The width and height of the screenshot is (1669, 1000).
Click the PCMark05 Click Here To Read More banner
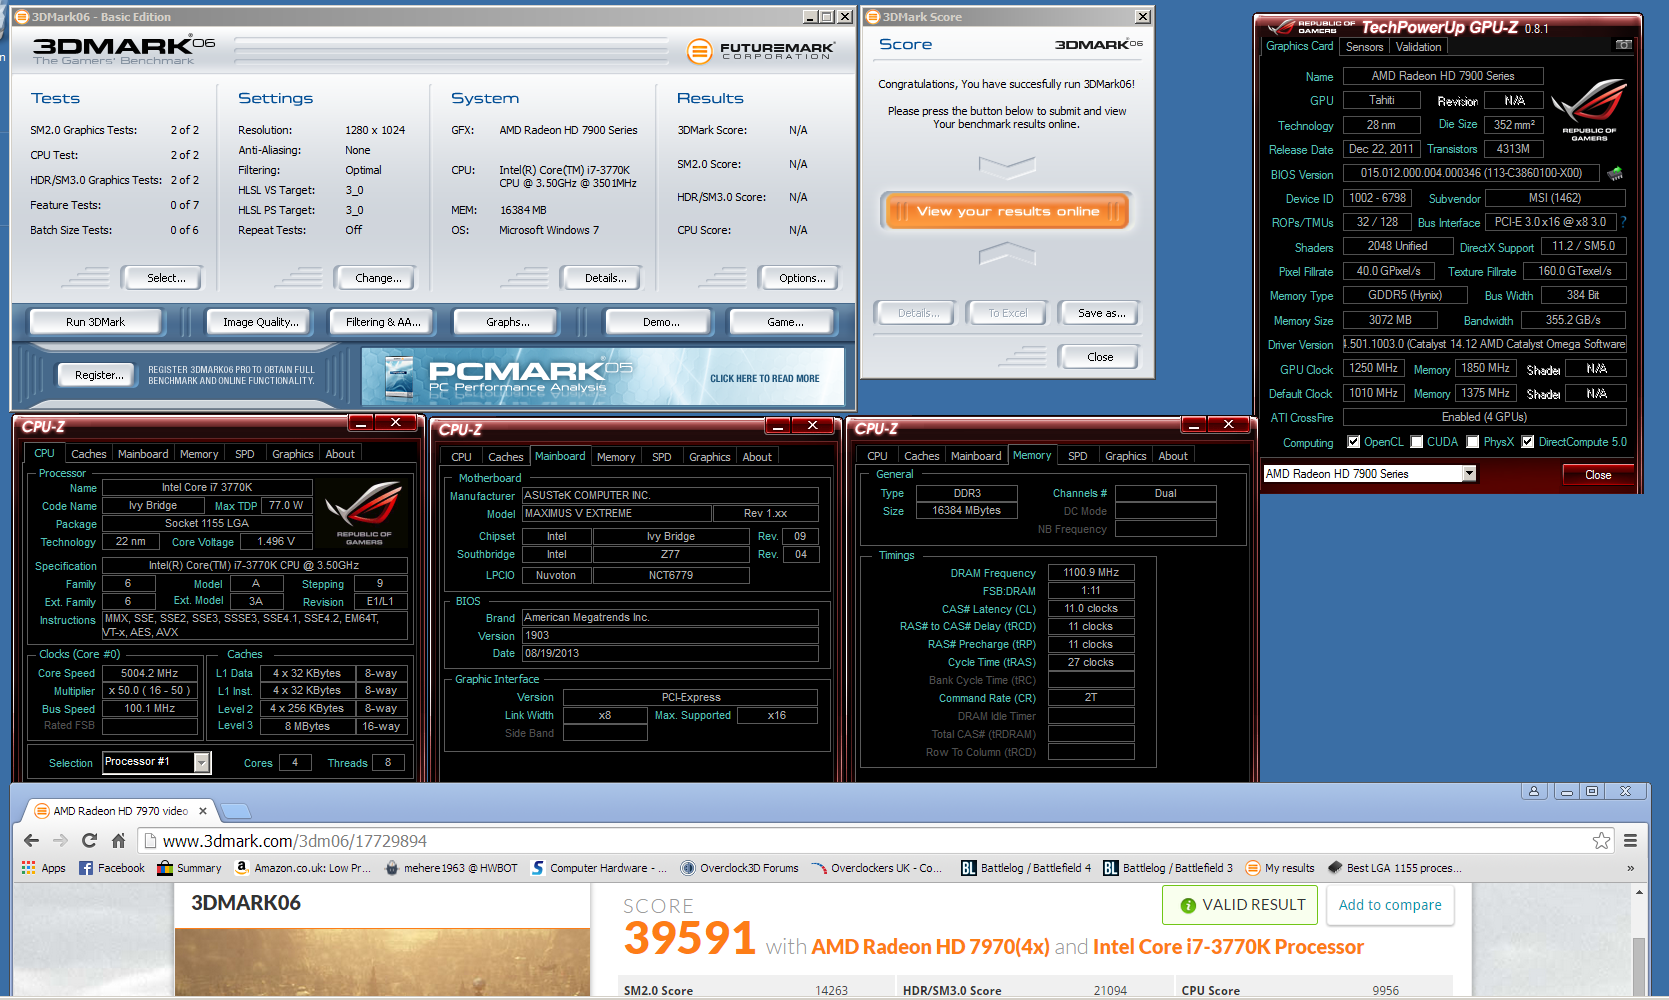point(602,377)
